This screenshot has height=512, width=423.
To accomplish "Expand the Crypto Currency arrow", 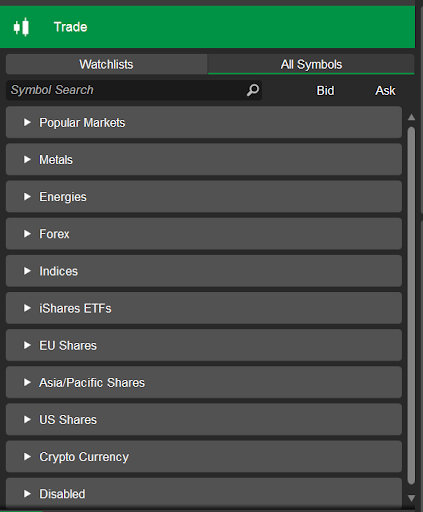I will click(x=27, y=457).
